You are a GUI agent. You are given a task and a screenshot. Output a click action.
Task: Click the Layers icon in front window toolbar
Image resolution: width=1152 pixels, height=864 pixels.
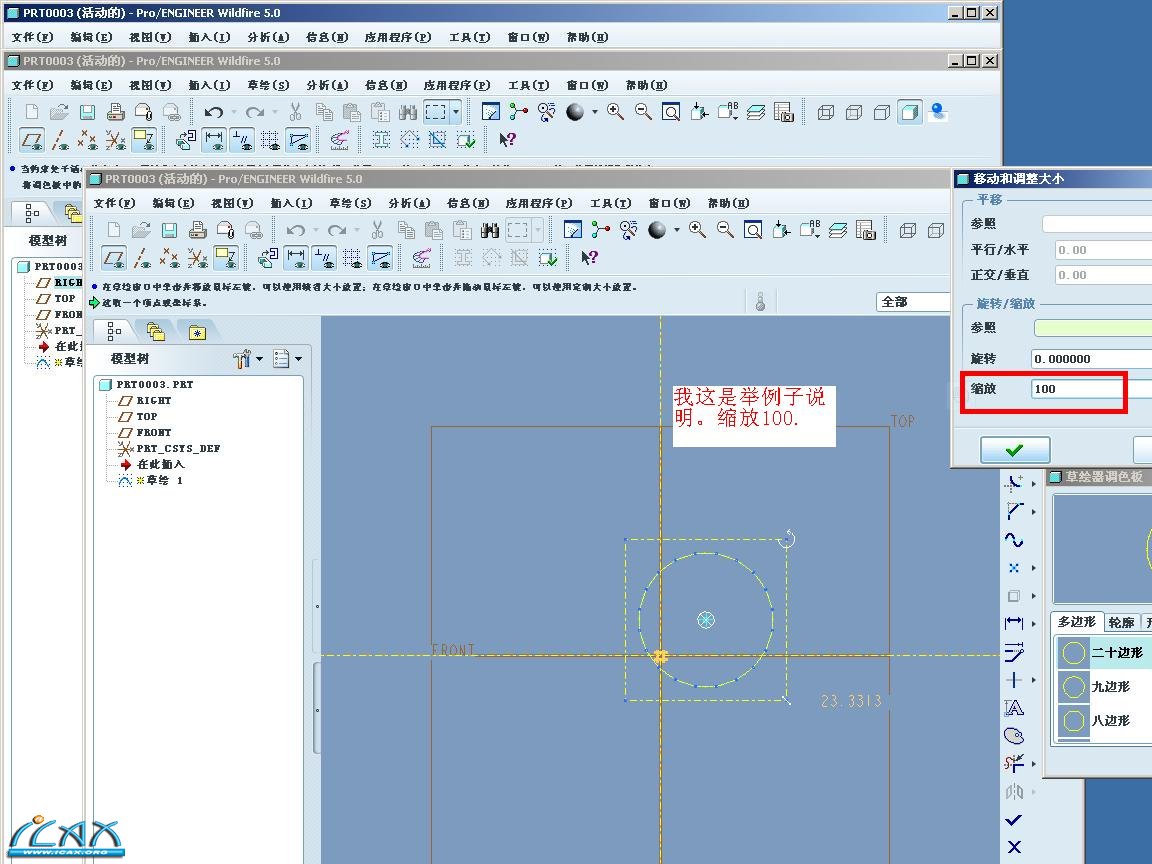click(838, 230)
